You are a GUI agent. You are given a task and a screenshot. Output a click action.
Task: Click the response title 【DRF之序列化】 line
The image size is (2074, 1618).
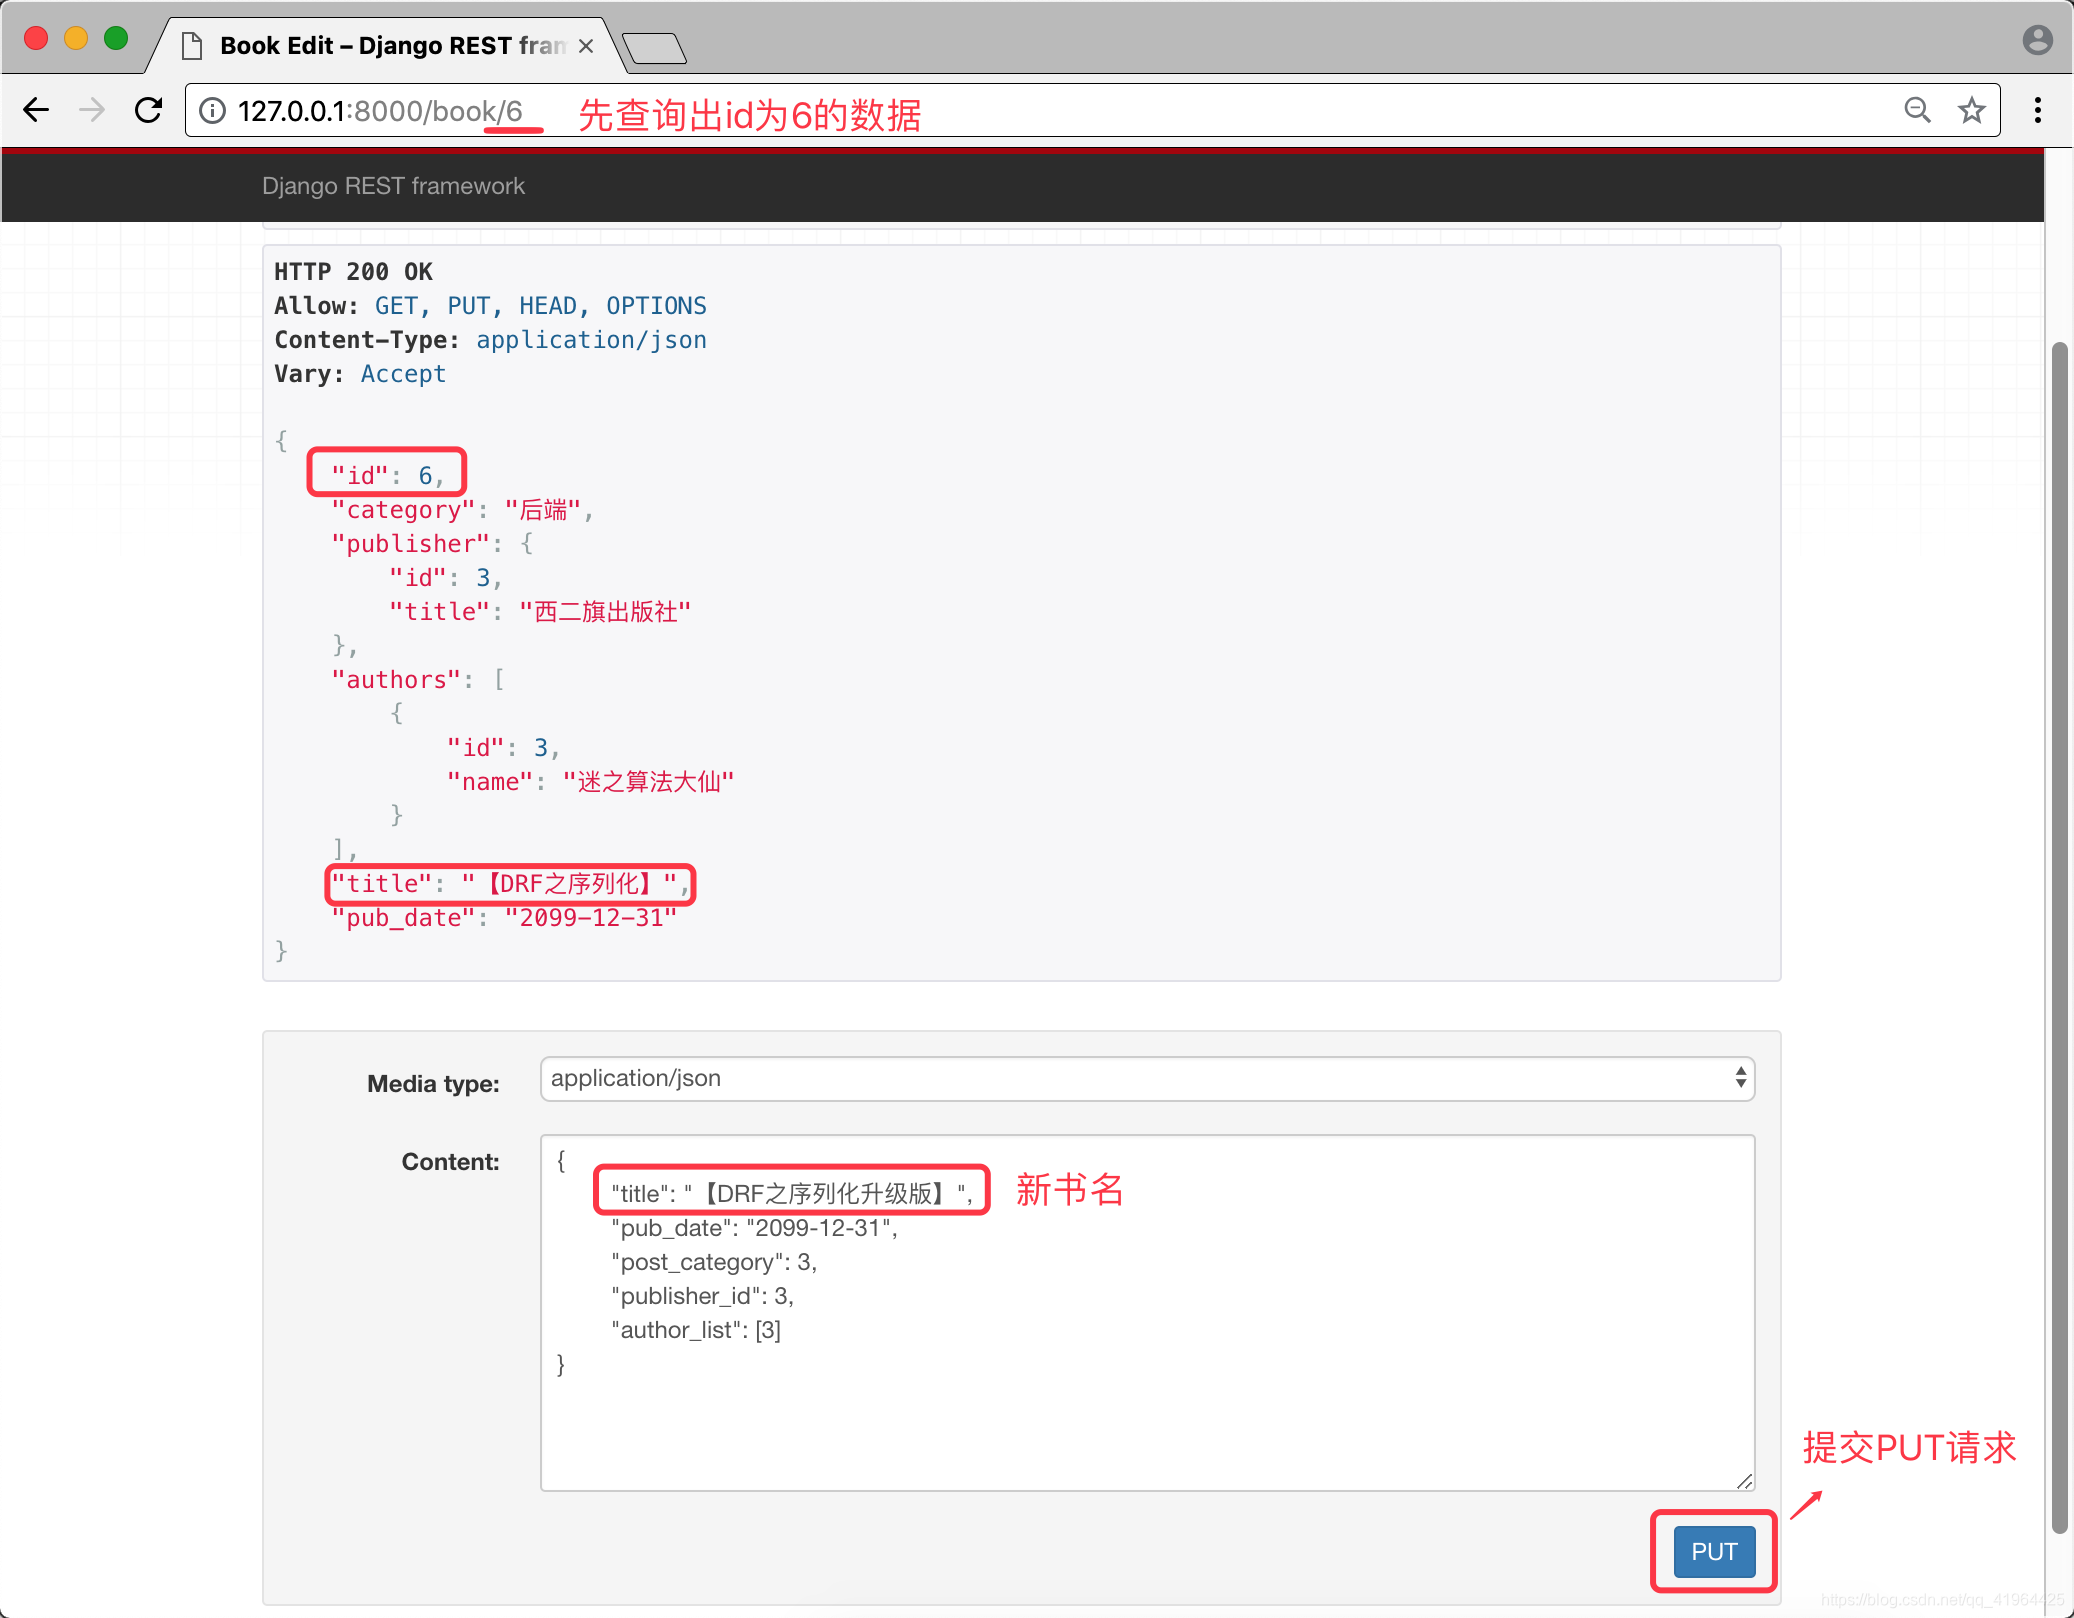[x=510, y=884]
